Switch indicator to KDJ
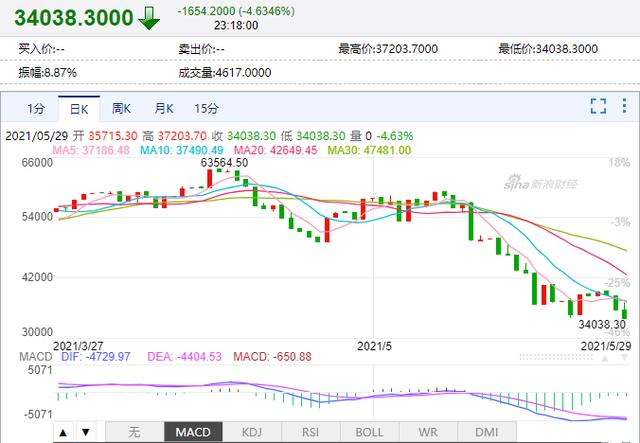Screen dimensions: 640x443 (x=252, y=432)
